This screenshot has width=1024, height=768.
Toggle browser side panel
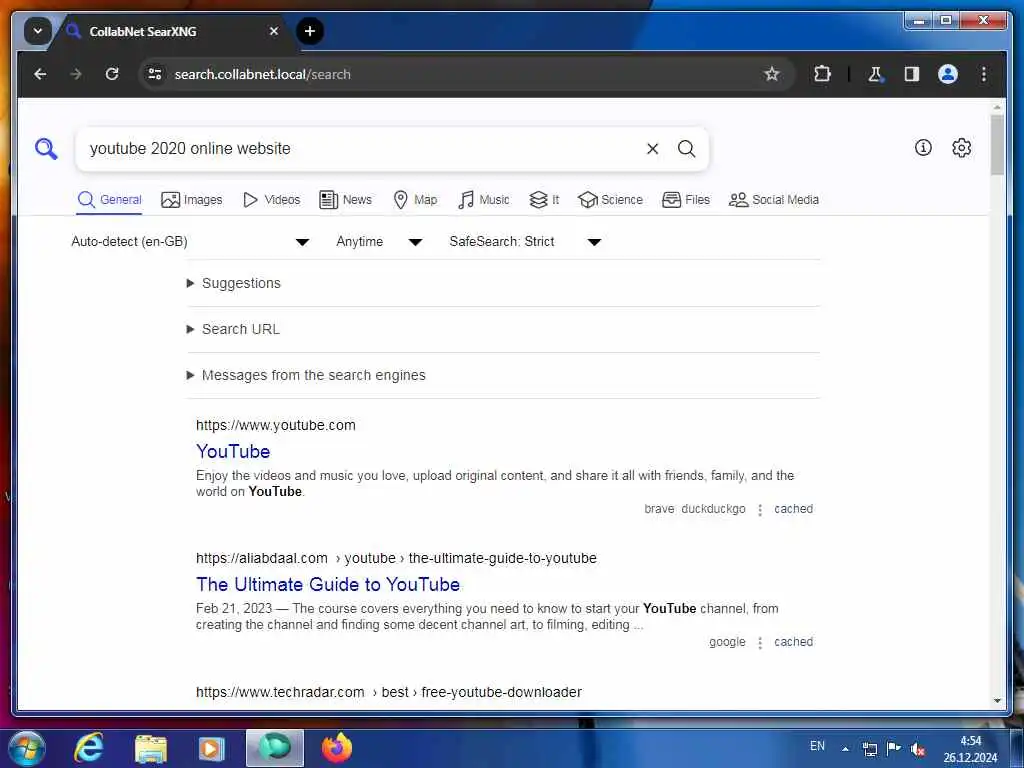click(x=912, y=74)
